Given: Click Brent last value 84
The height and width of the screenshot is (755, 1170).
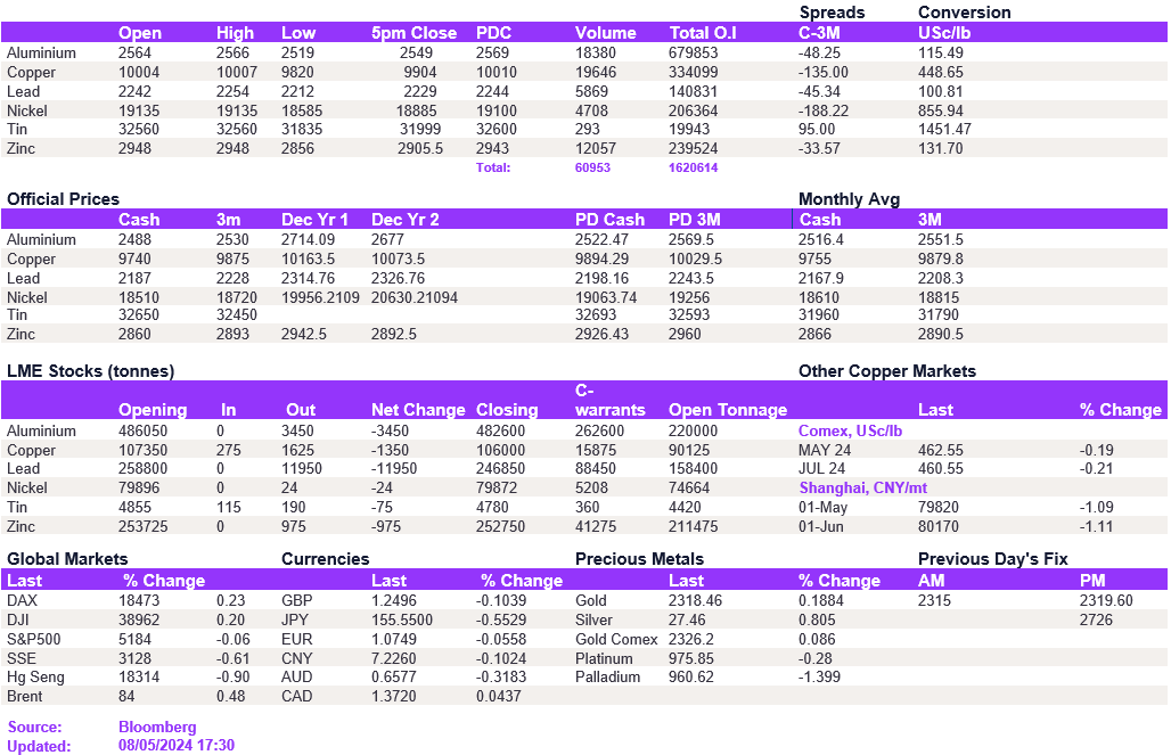Looking at the screenshot, I should coord(126,696).
